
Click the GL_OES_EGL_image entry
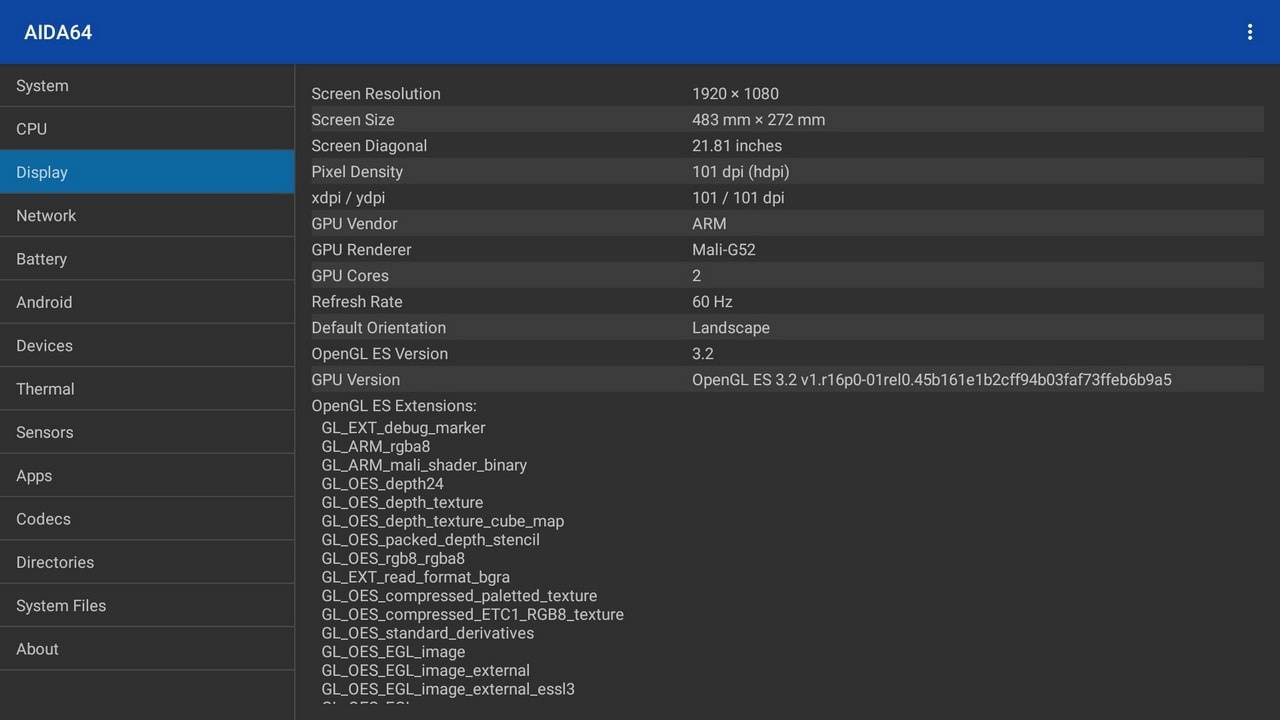pos(393,652)
